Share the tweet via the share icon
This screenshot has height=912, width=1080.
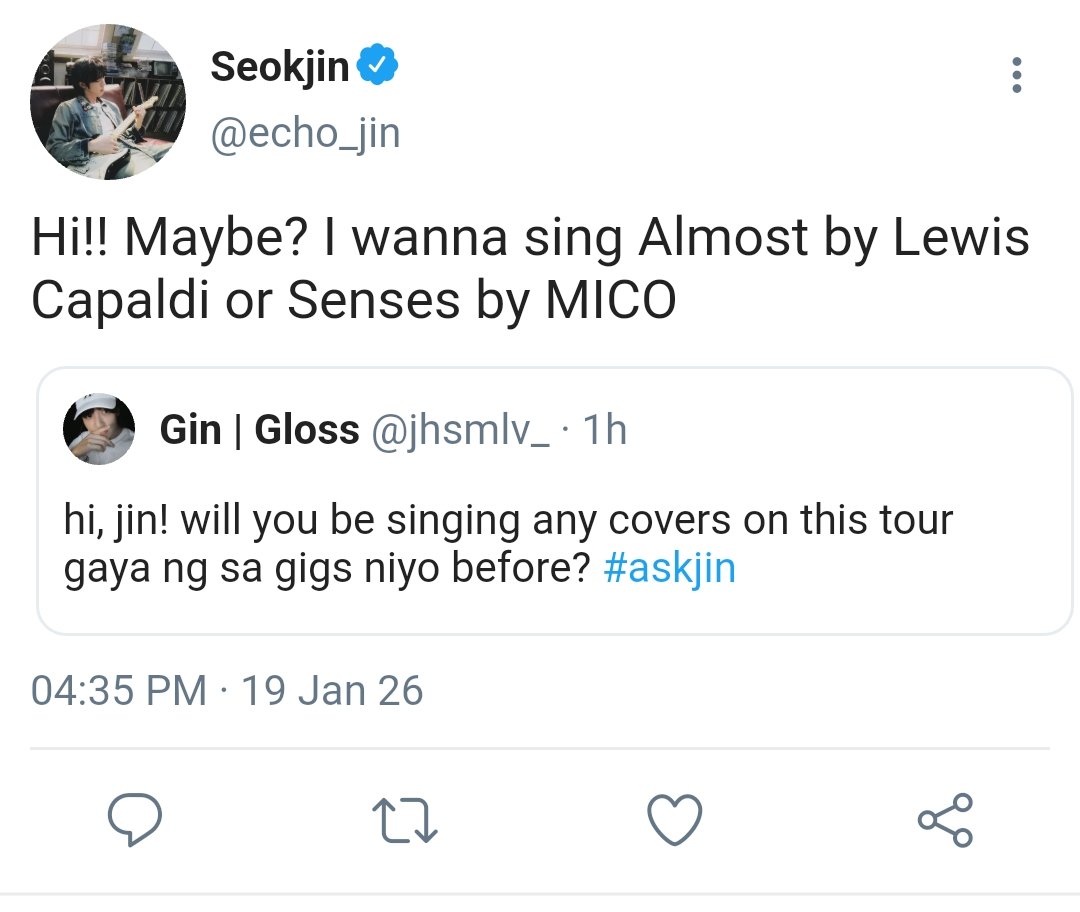[945, 820]
